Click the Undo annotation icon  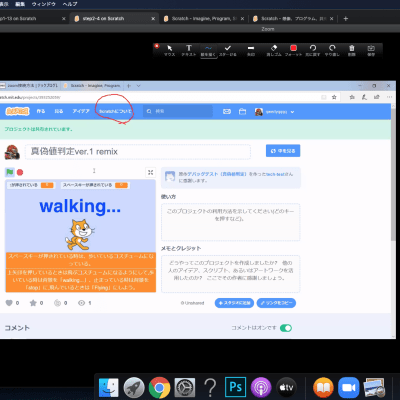[313, 50]
